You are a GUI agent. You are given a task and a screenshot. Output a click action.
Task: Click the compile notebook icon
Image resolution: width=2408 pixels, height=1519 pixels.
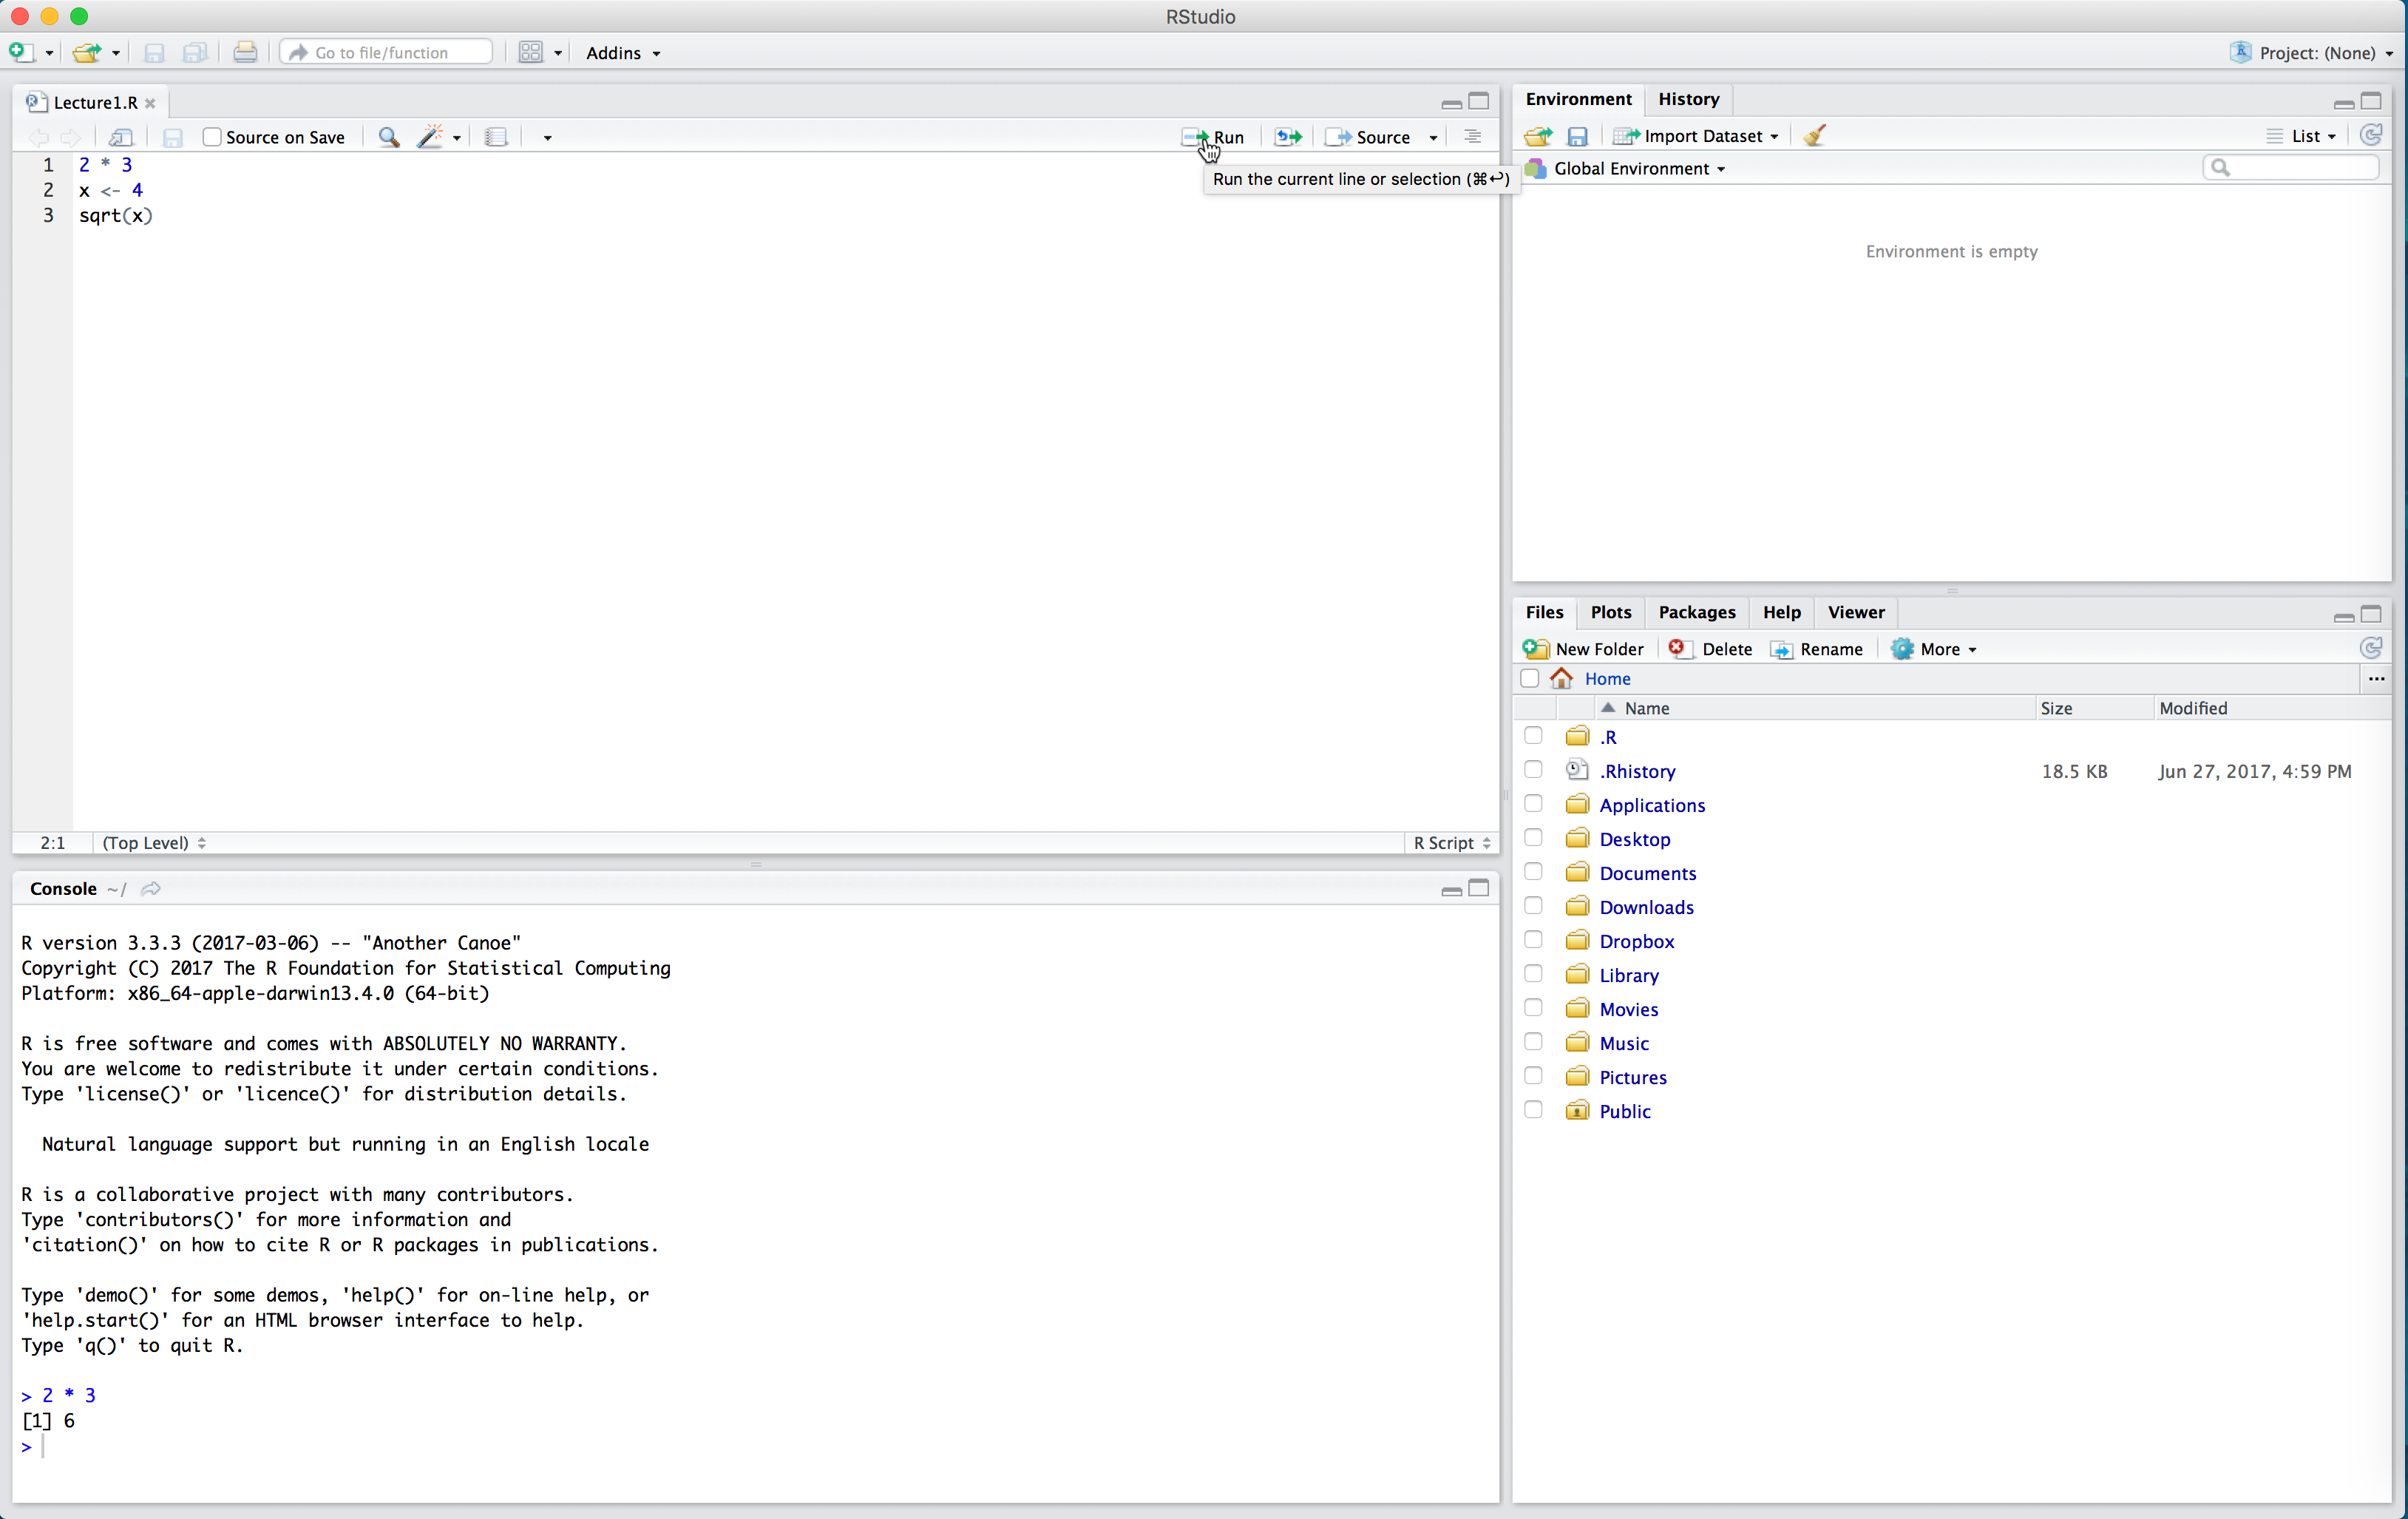coord(496,137)
